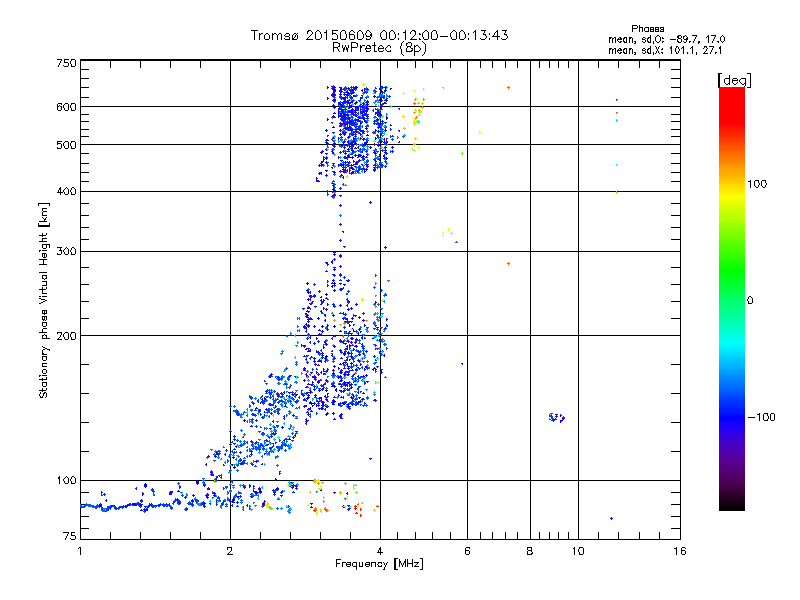Click the x-axis tick label '6'
This screenshot has width=800, height=600.
(467, 551)
